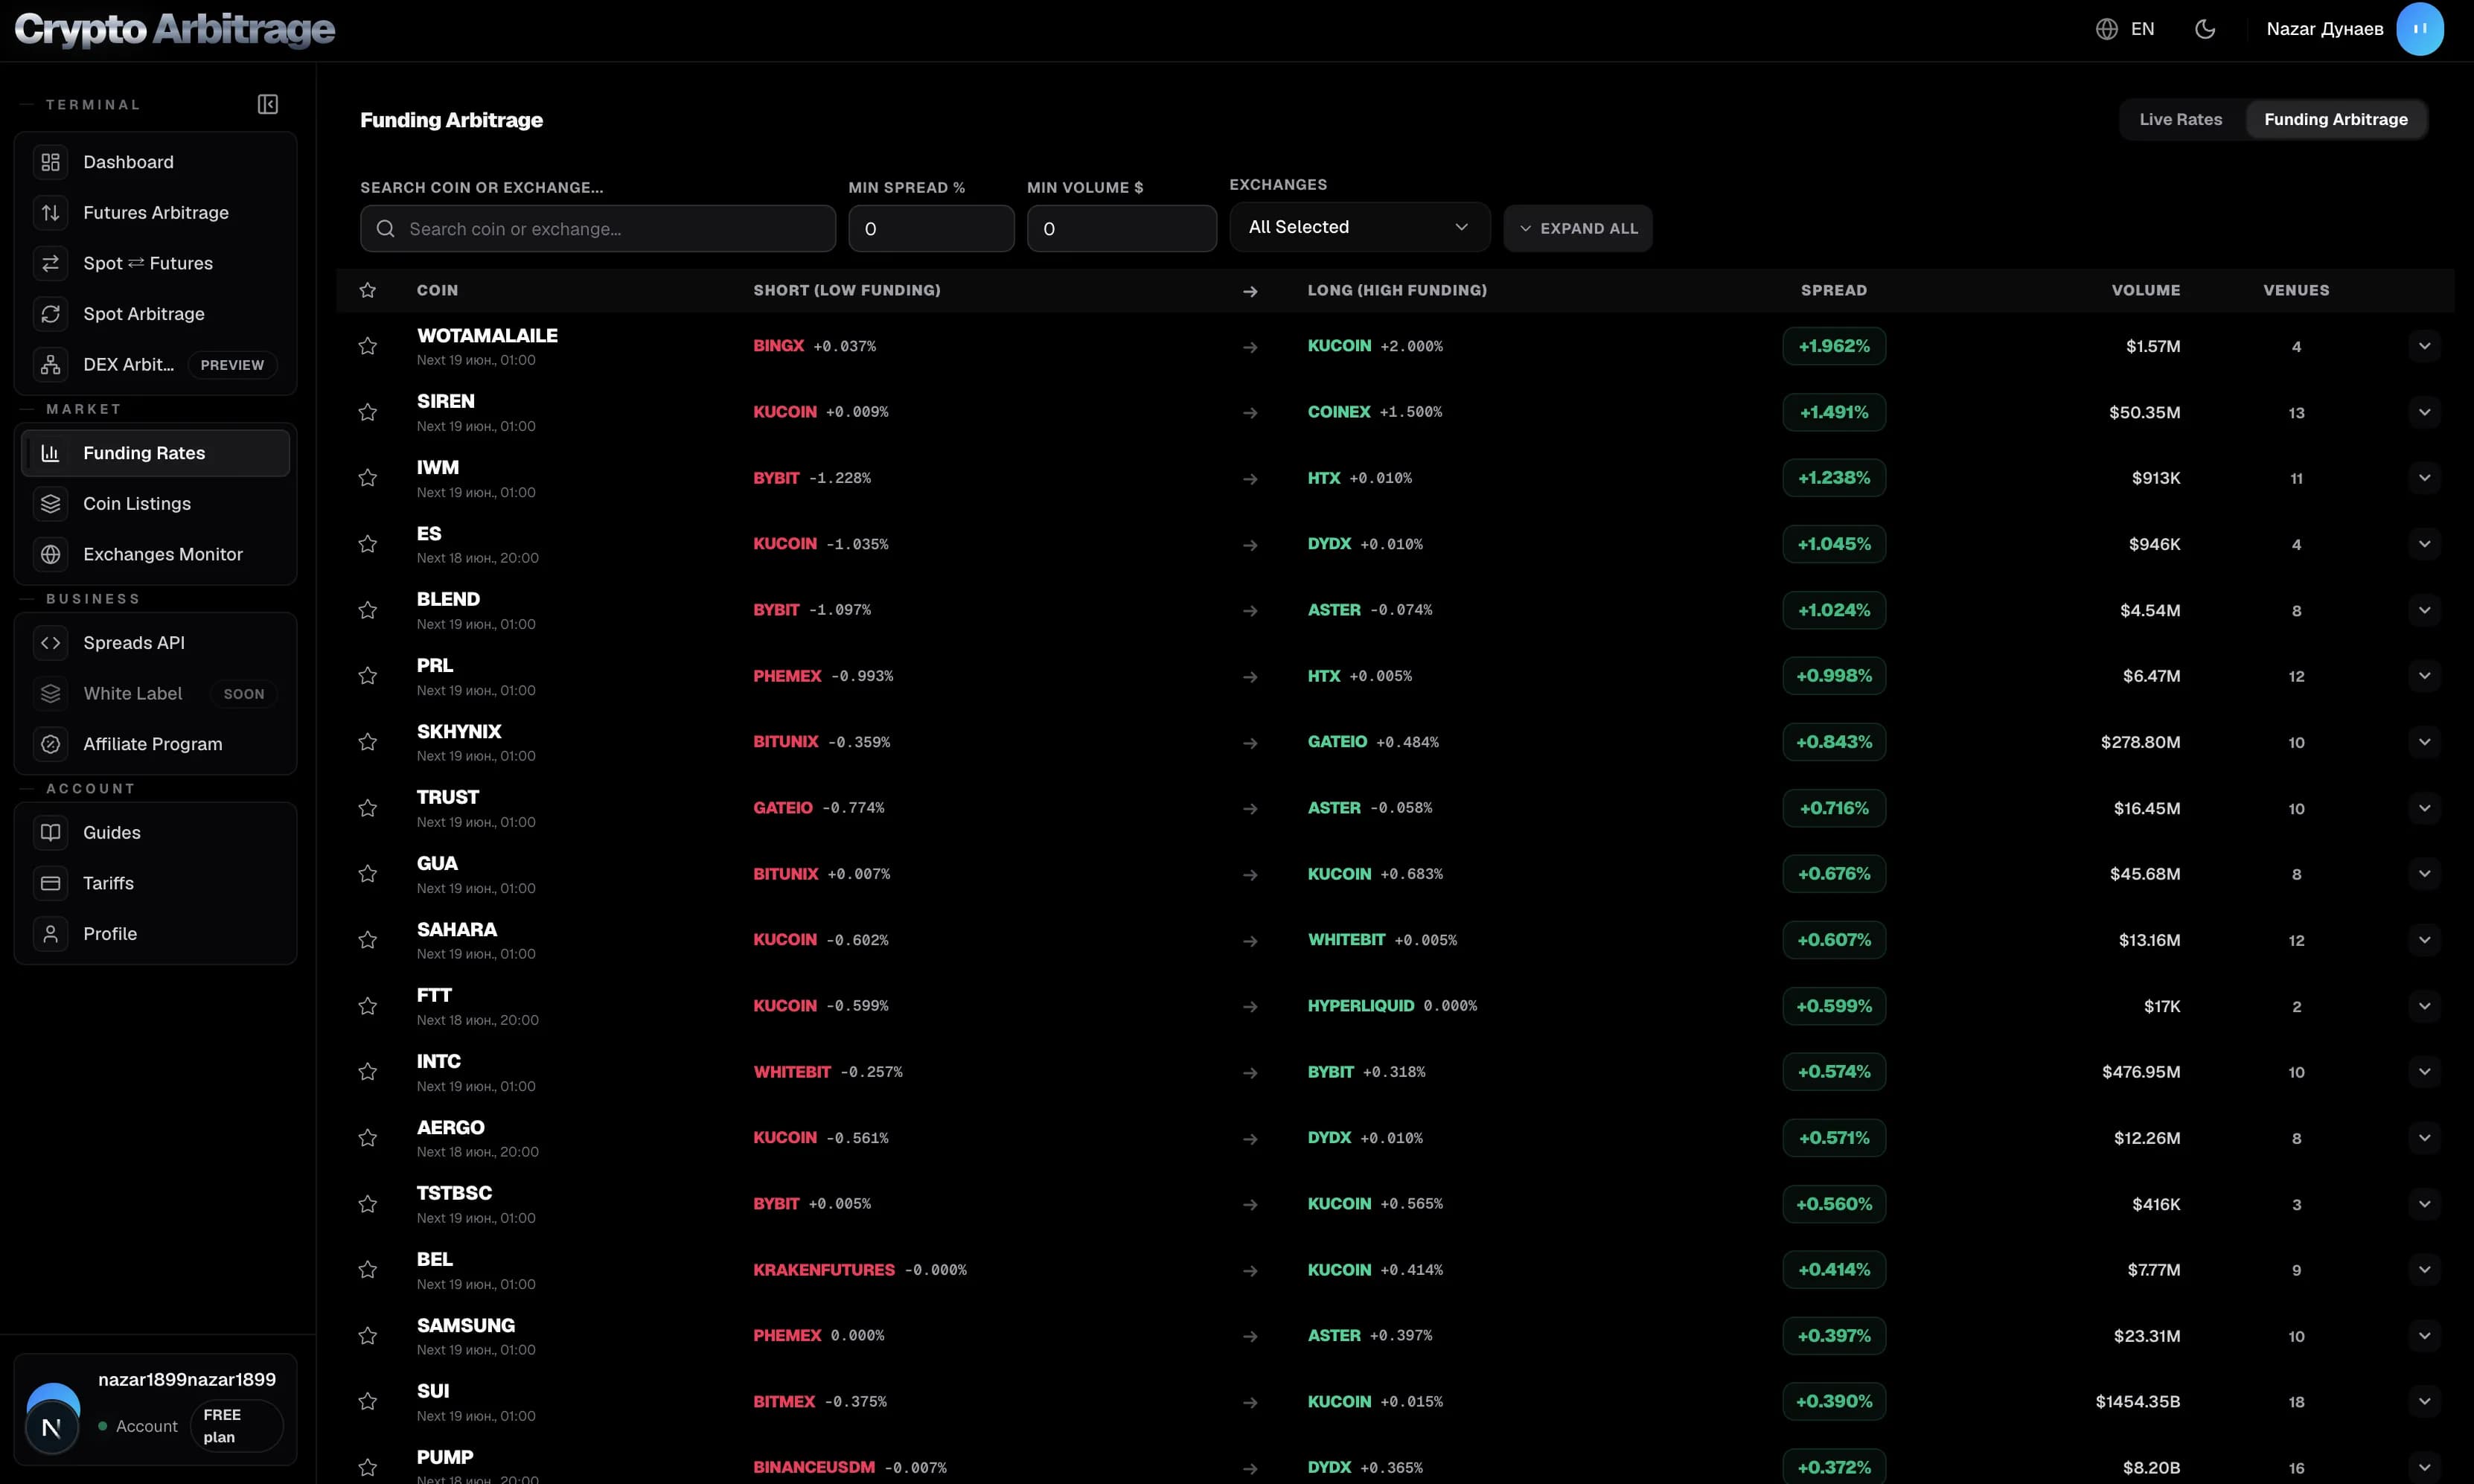Open the Dashboard sidebar icon
This screenshot has width=2474, height=1484.
[51, 162]
